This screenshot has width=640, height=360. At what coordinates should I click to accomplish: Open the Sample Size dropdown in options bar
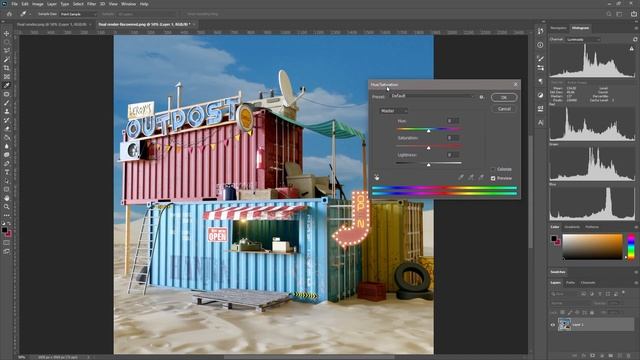78,14
